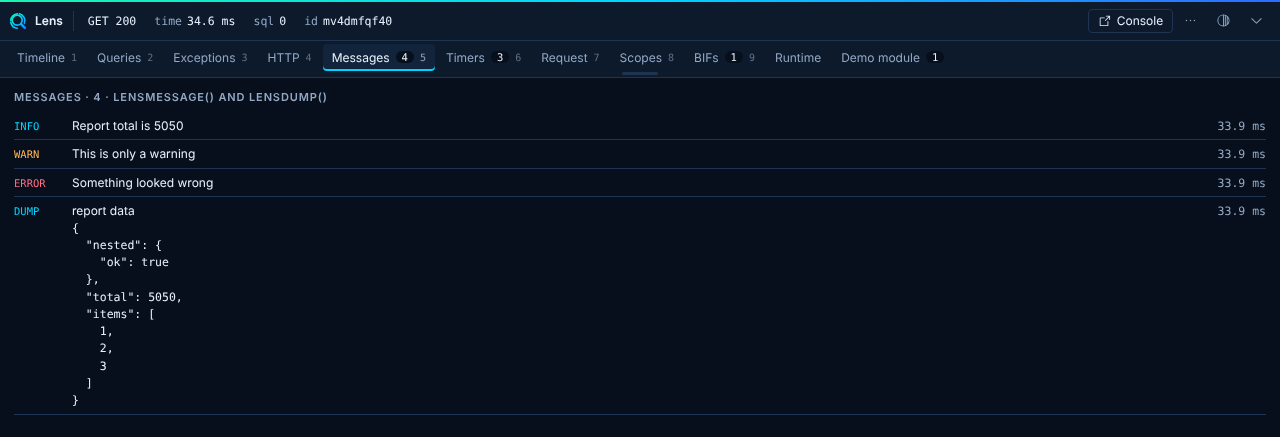Click the DUMP level label
1280x437 pixels.
click(x=27, y=211)
